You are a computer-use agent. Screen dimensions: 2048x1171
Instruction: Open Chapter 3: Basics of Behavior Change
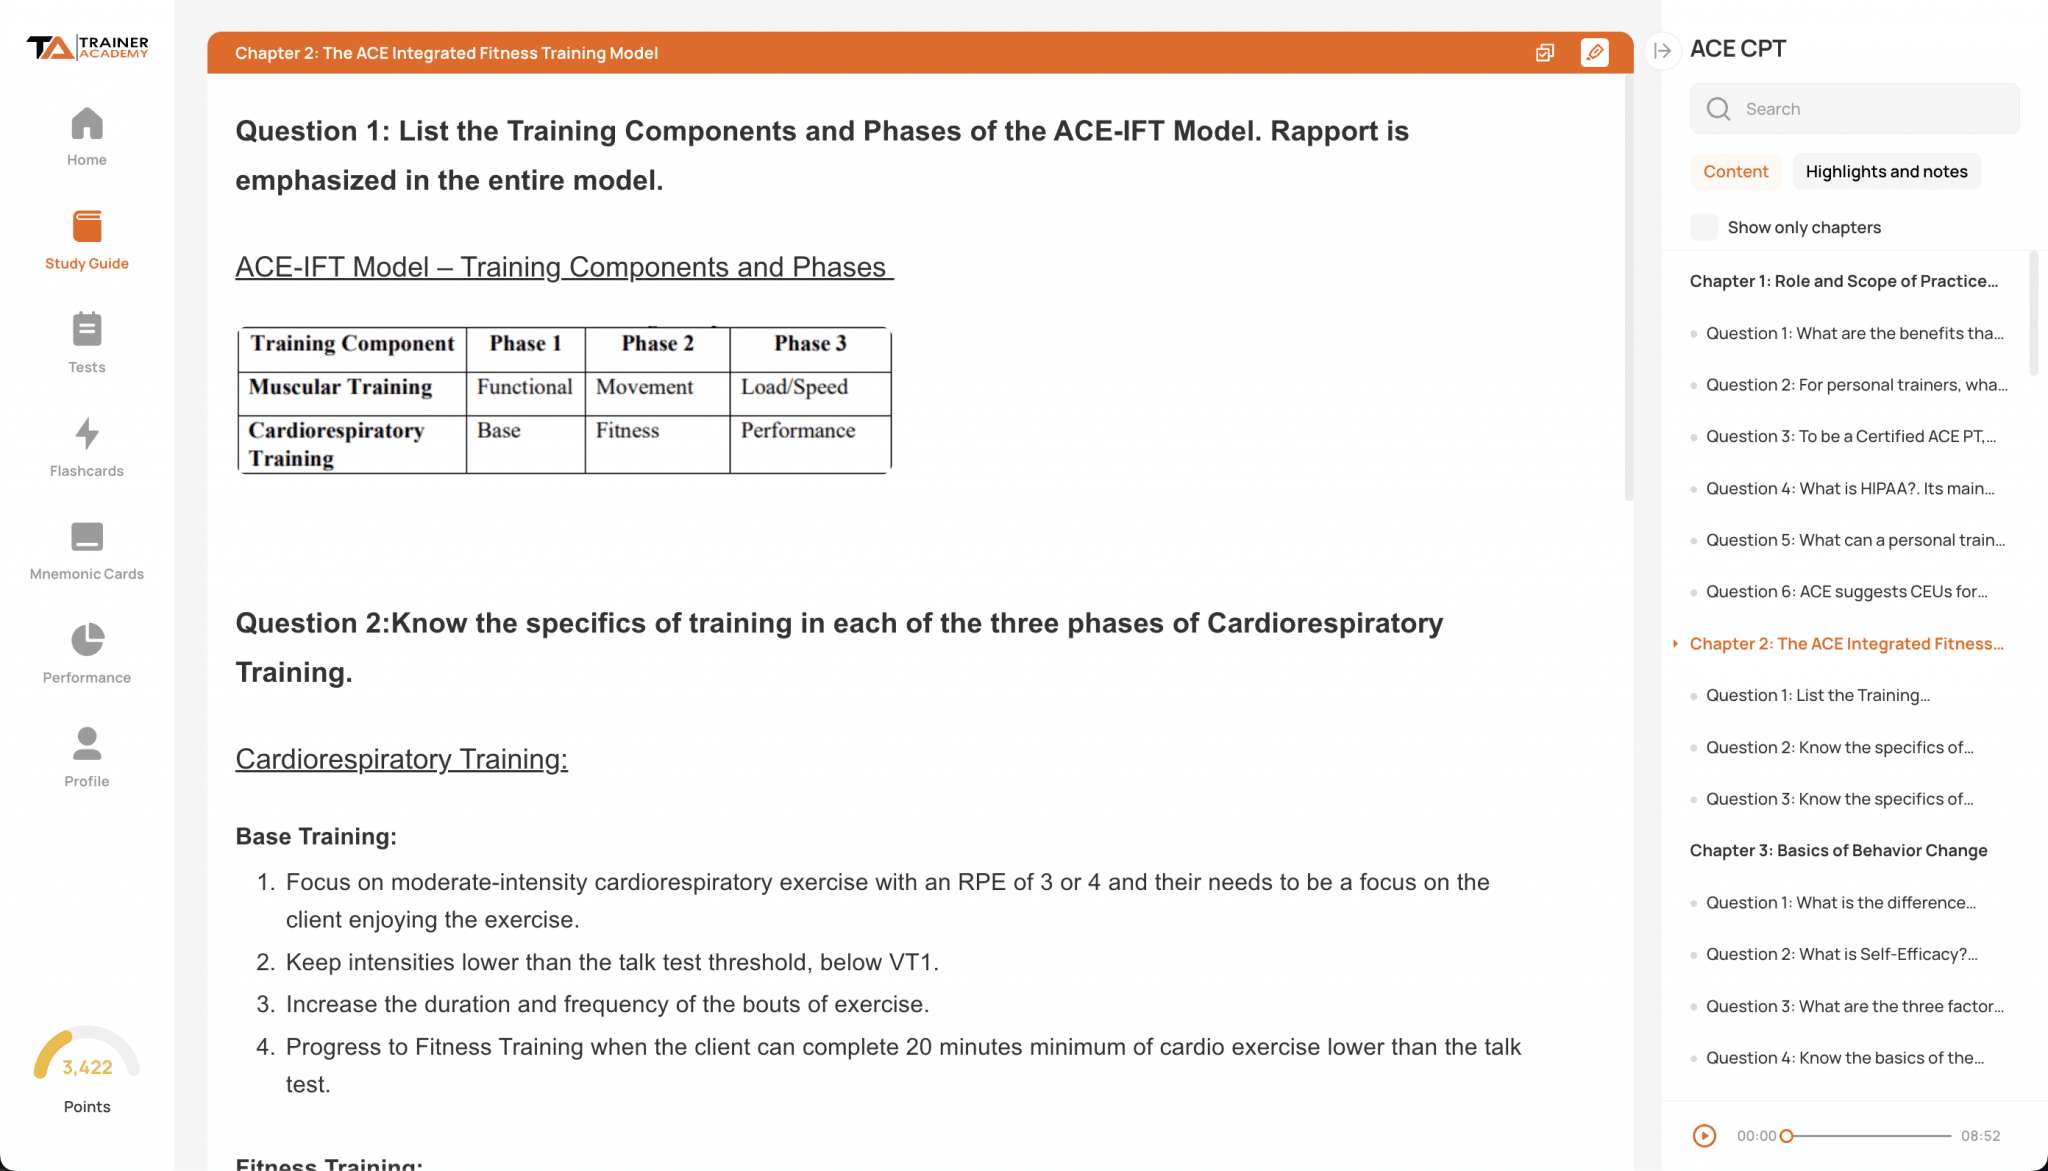(x=1838, y=850)
